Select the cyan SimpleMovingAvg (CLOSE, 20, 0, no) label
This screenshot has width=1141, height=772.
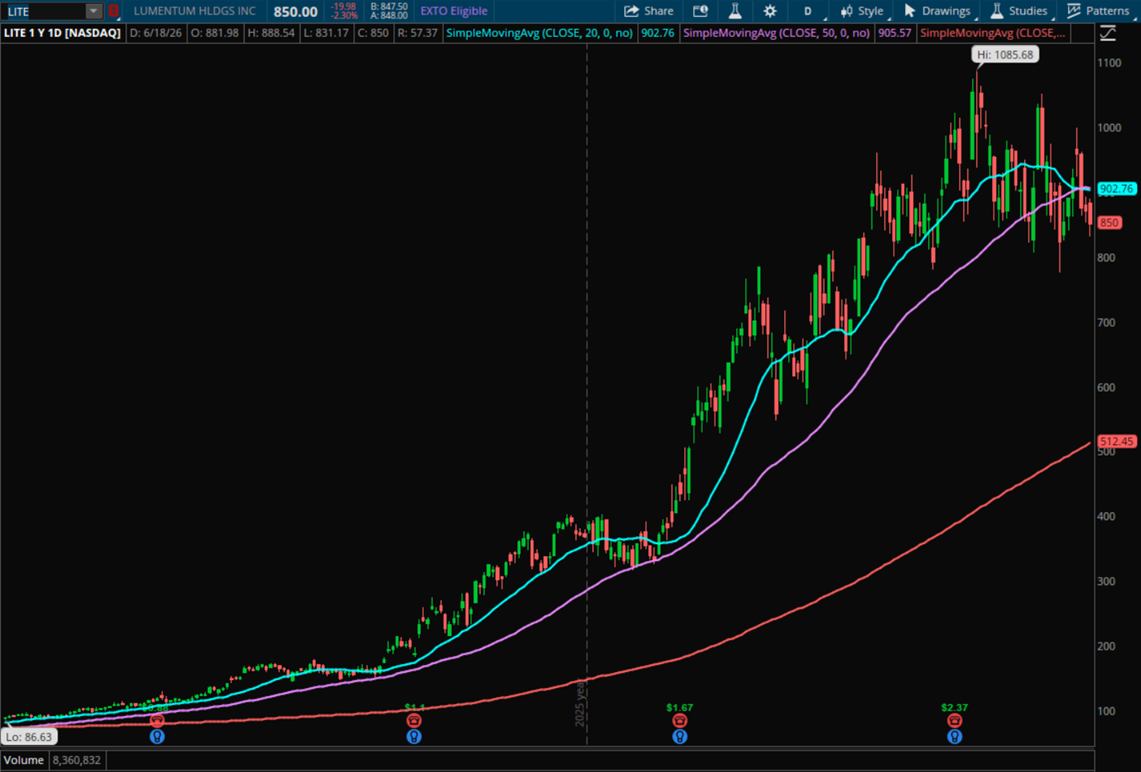pyautogui.click(x=539, y=33)
